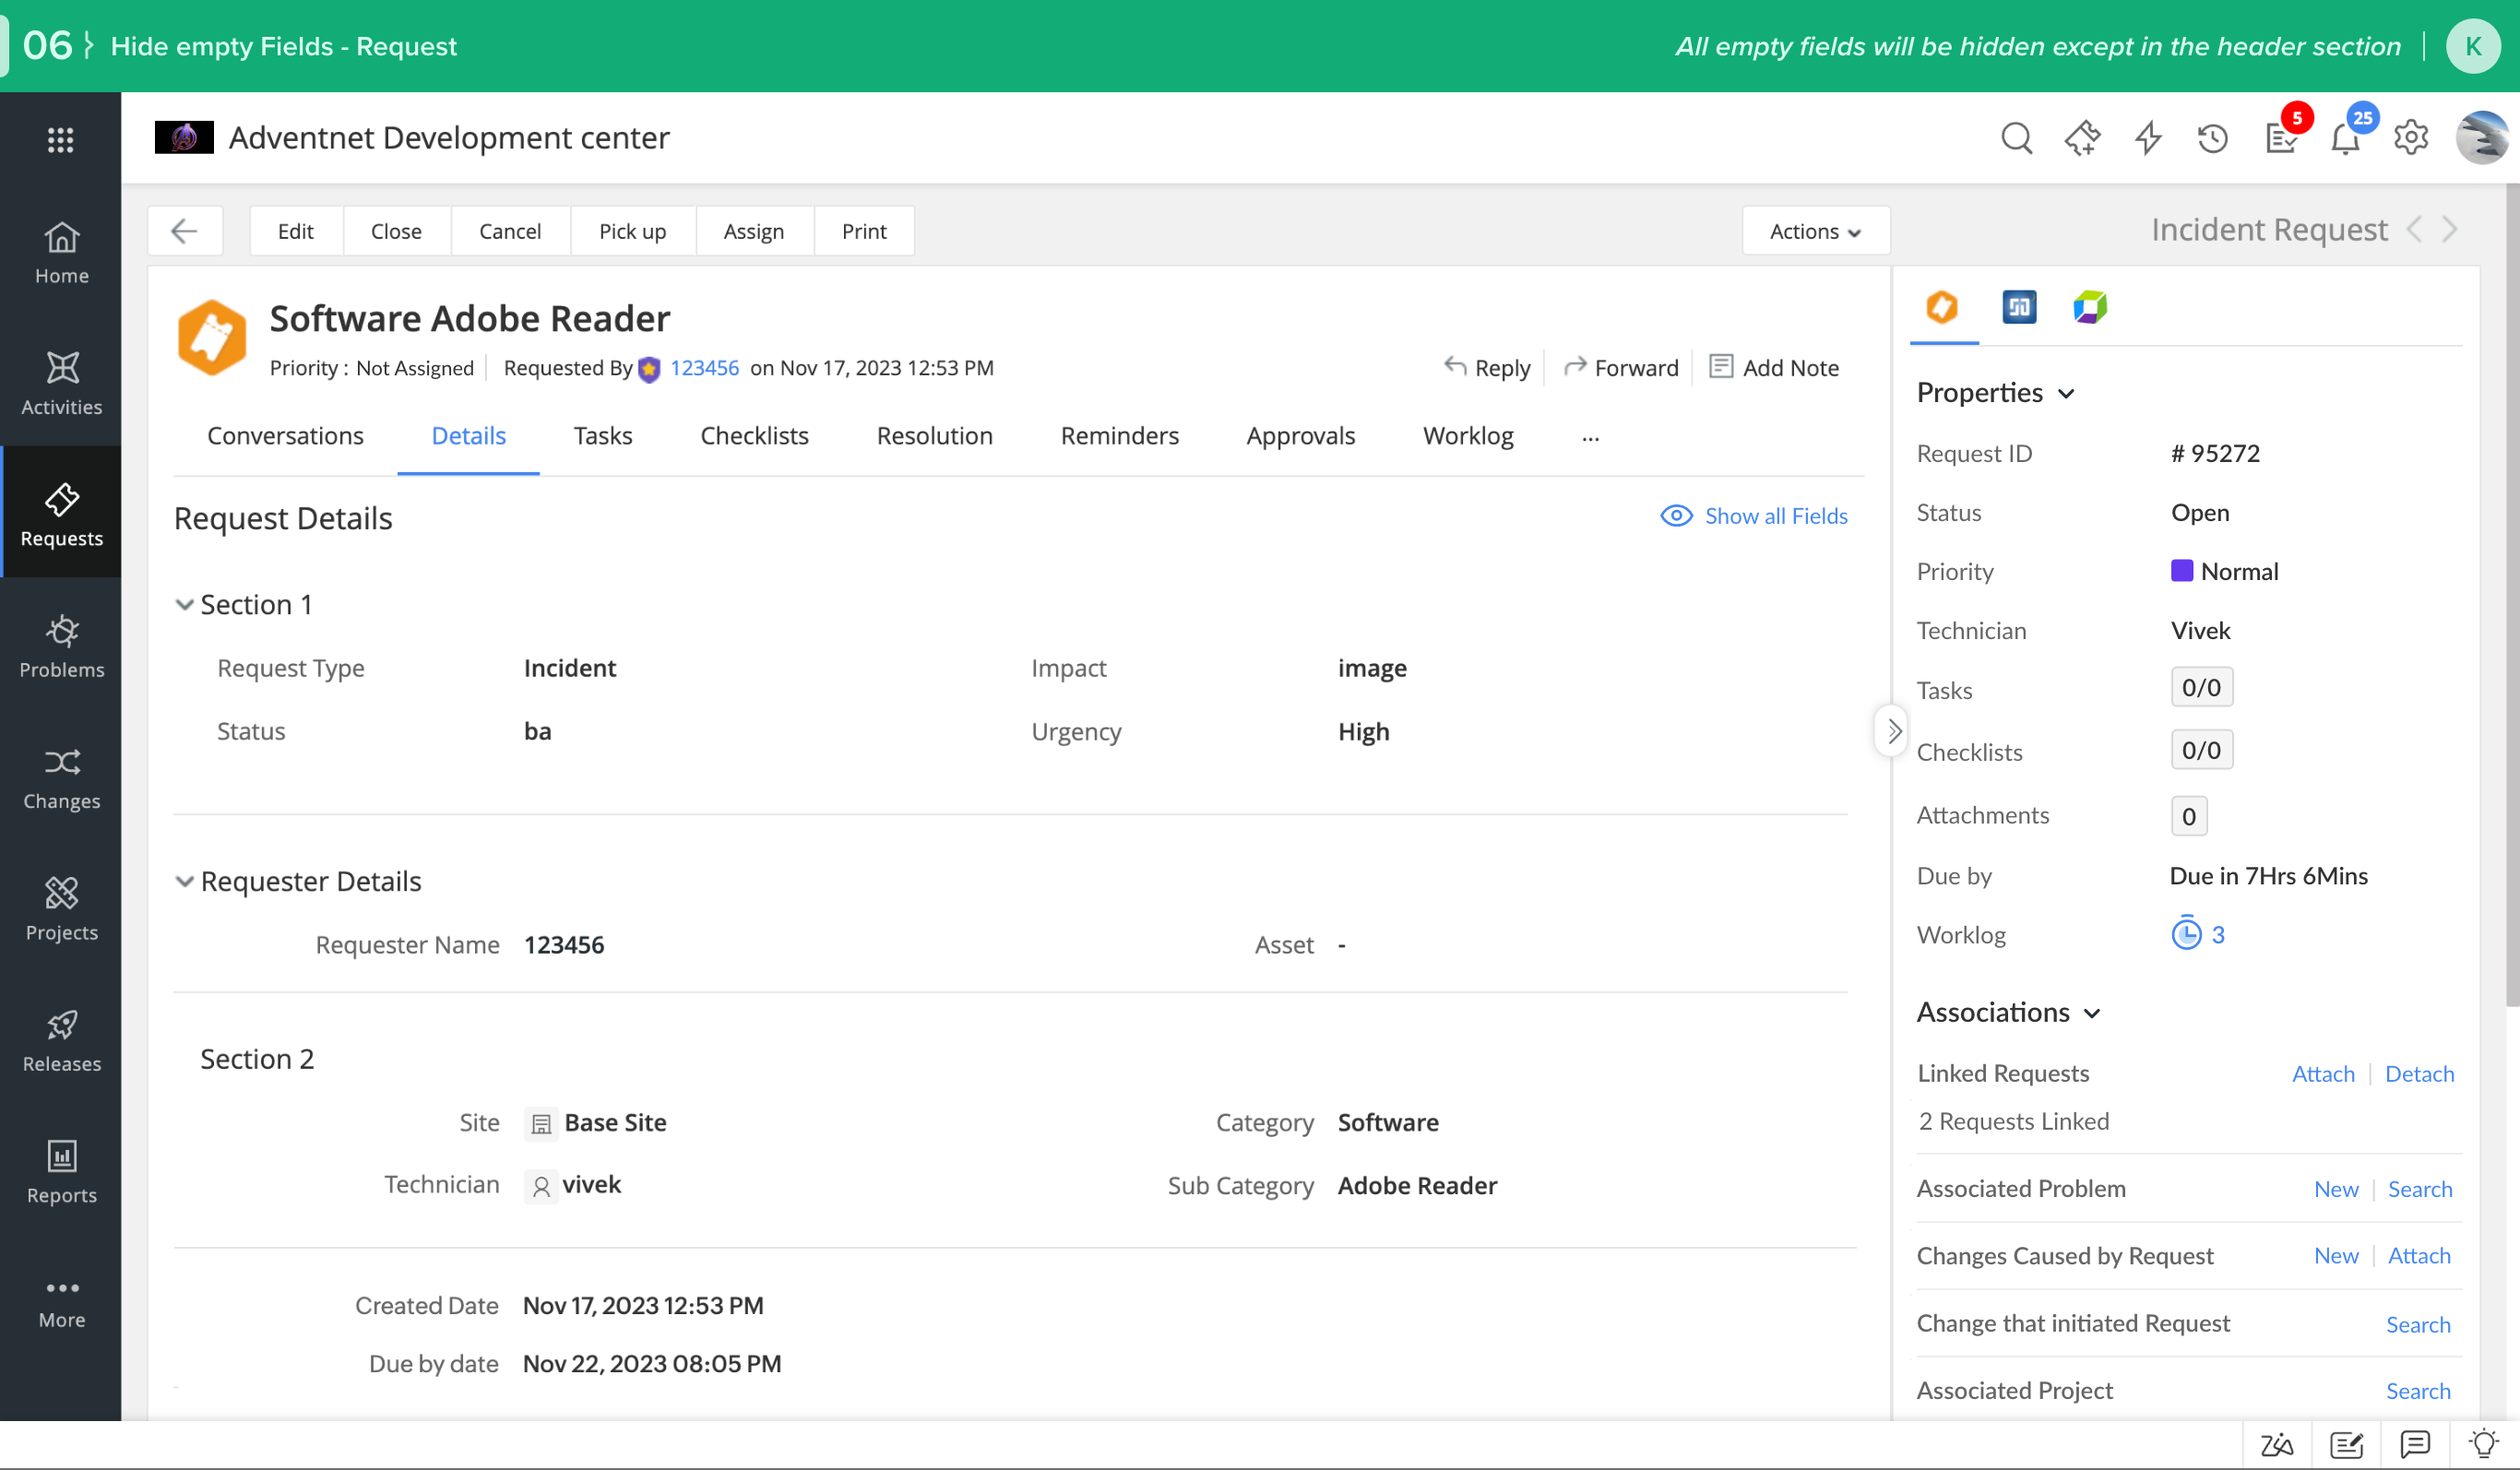Click the purple Normal priority swatch
The width and height of the screenshot is (2520, 1470).
[2181, 571]
